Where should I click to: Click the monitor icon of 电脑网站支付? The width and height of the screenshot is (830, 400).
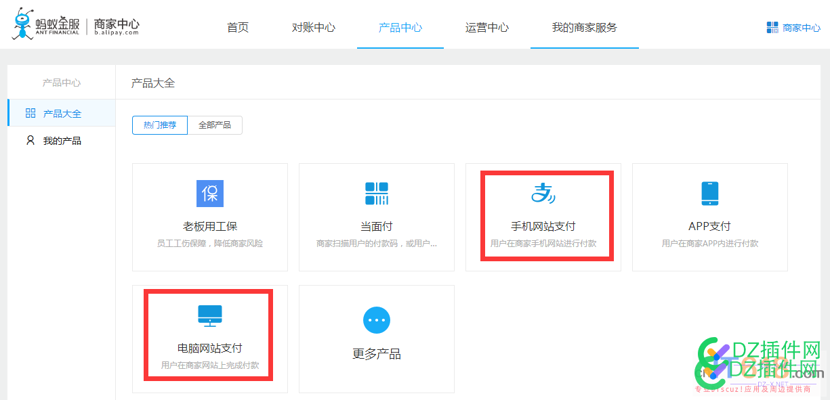pos(210,315)
